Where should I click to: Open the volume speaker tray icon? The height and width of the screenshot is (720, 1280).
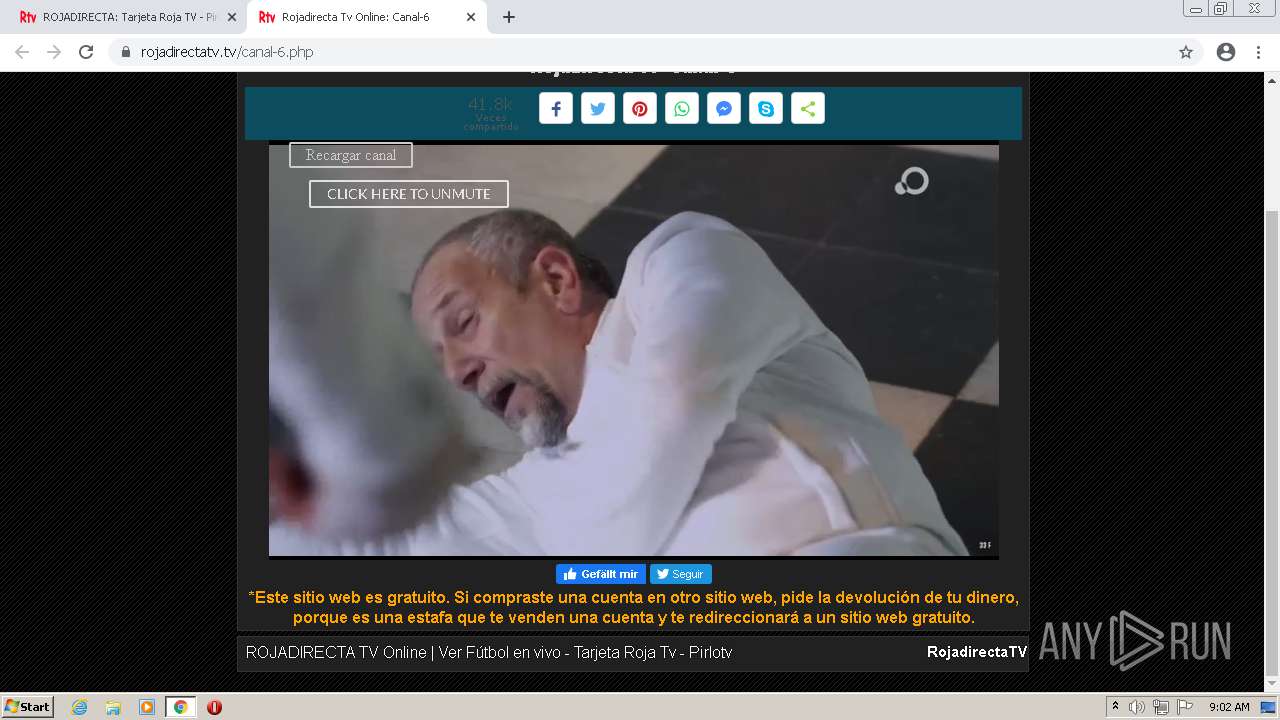(1137, 707)
